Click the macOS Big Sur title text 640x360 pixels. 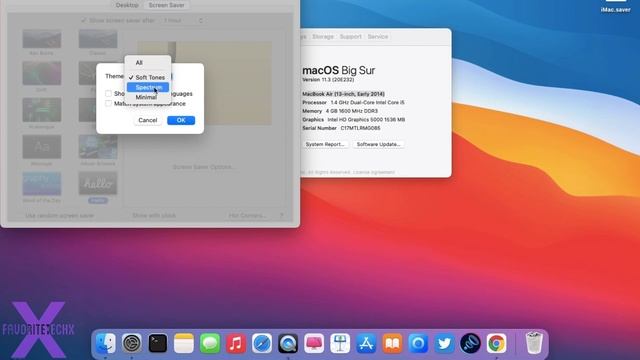(338, 70)
